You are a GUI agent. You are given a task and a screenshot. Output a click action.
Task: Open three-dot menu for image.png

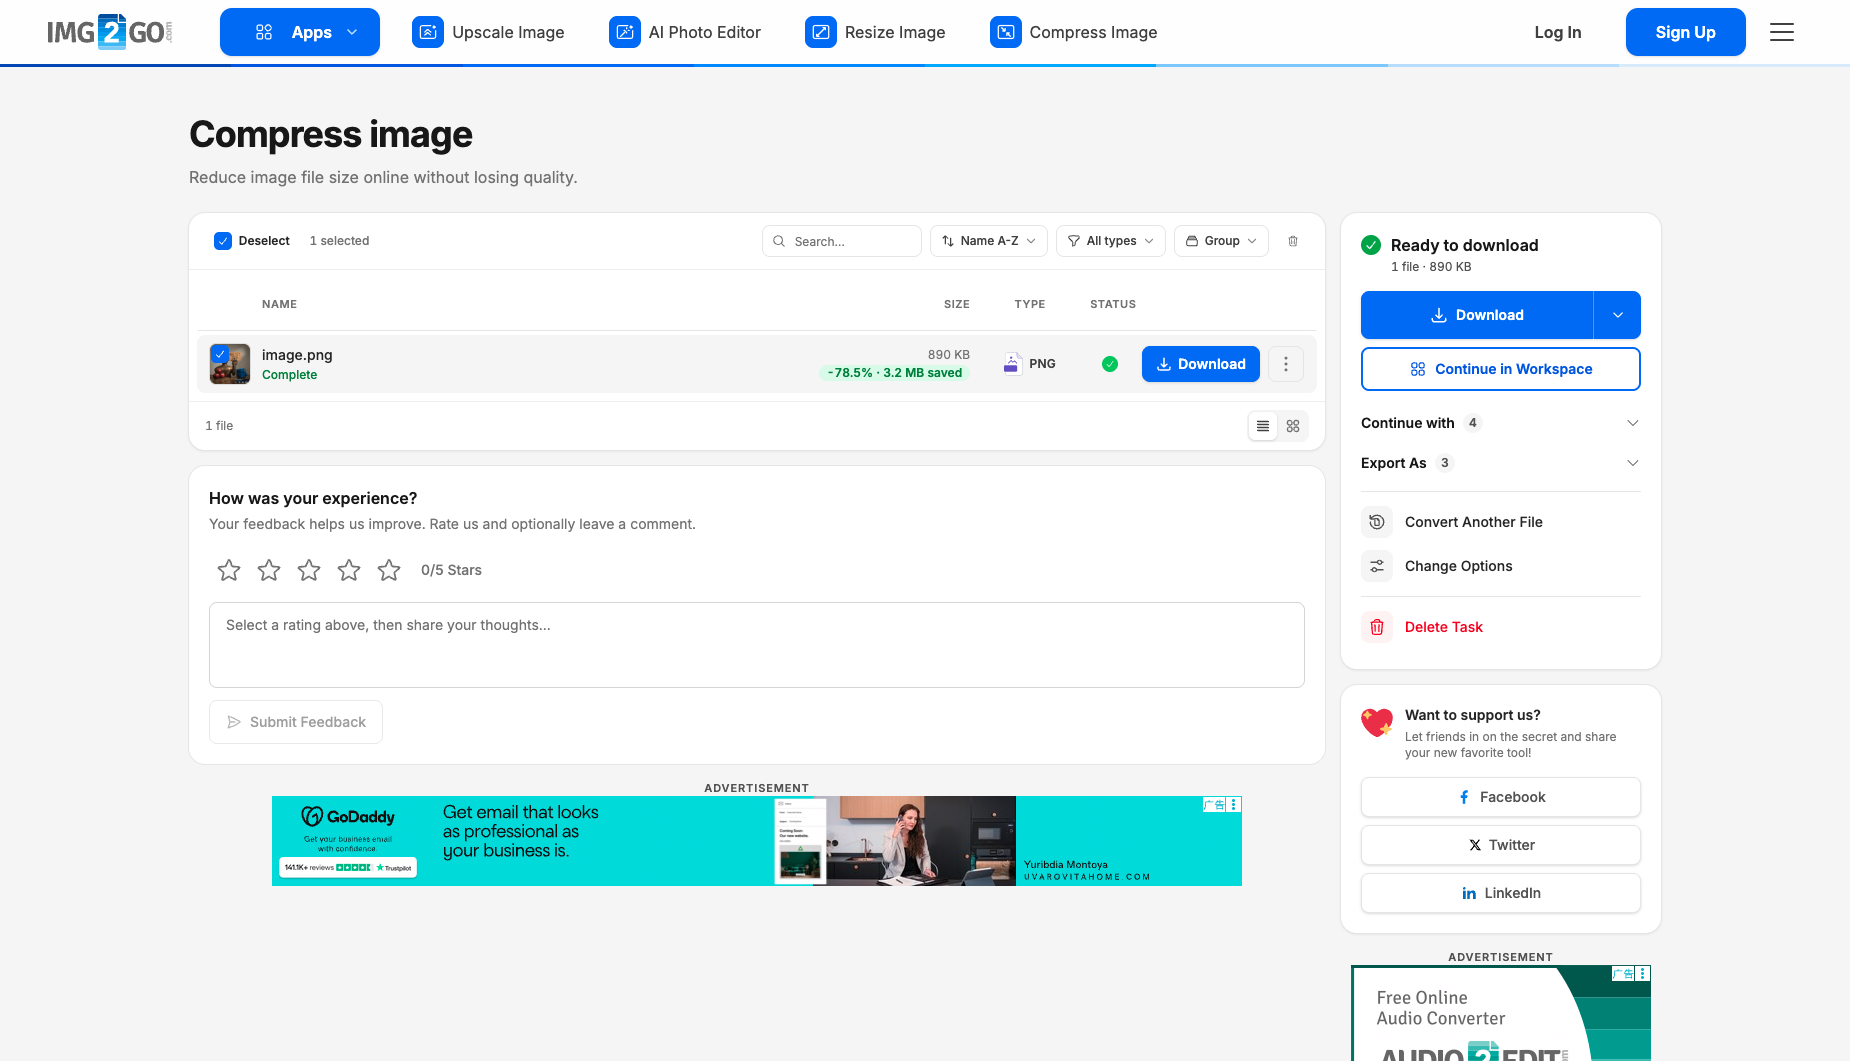1286,364
